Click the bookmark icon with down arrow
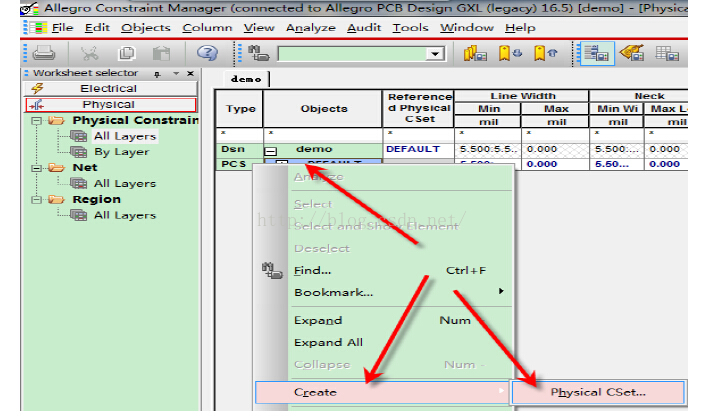704x419 pixels. point(511,53)
